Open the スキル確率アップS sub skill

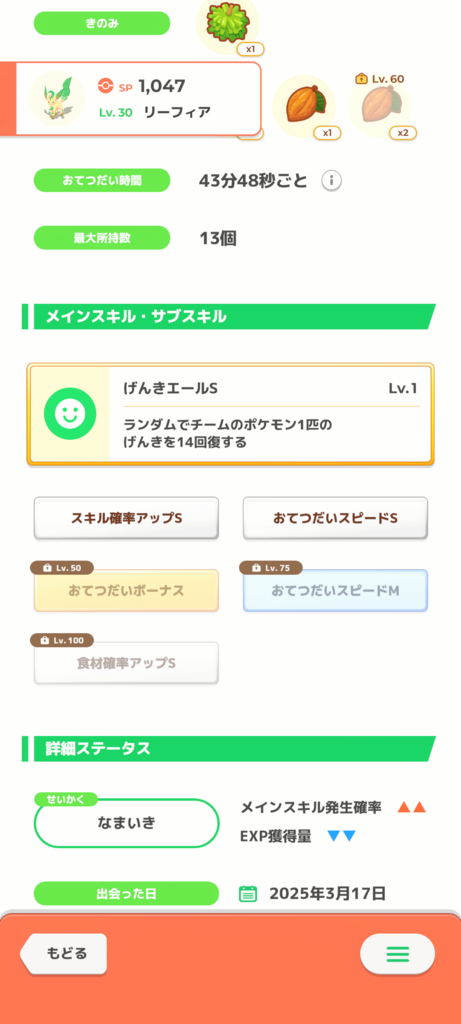click(x=126, y=518)
